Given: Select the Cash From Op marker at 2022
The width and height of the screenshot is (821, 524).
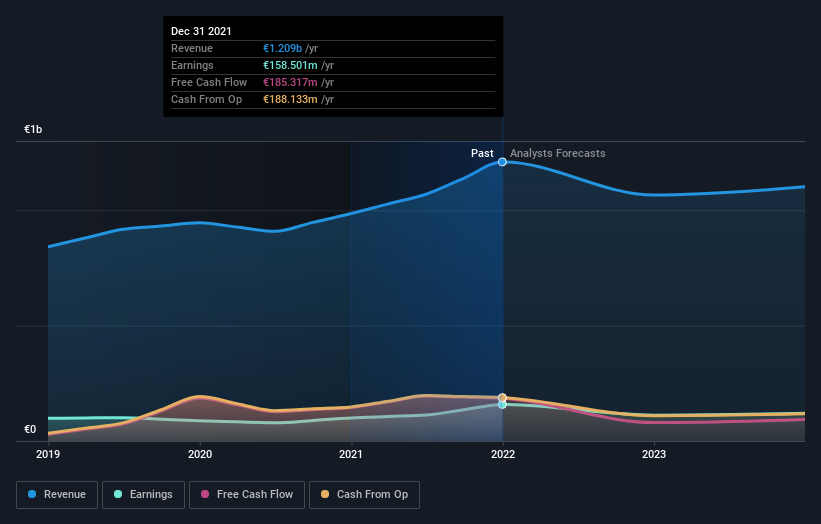Looking at the screenshot, I should point(502,398).
